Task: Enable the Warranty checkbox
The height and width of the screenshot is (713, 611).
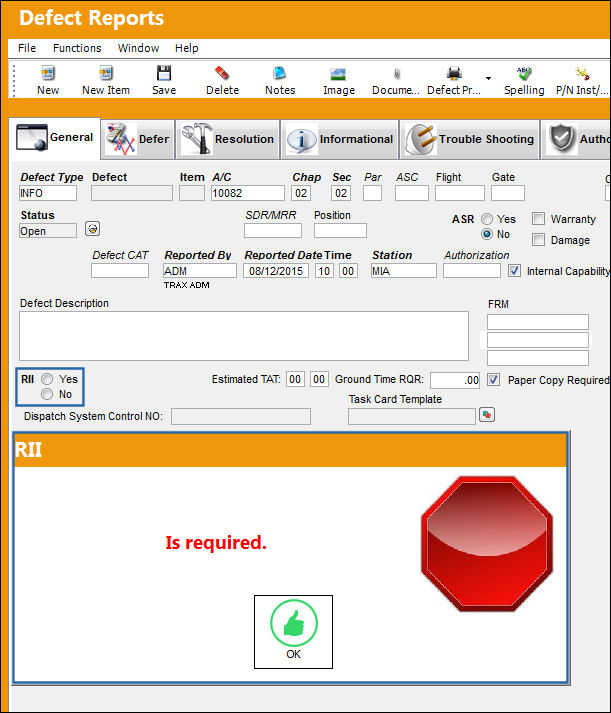Action: click(x=538, y=219)
